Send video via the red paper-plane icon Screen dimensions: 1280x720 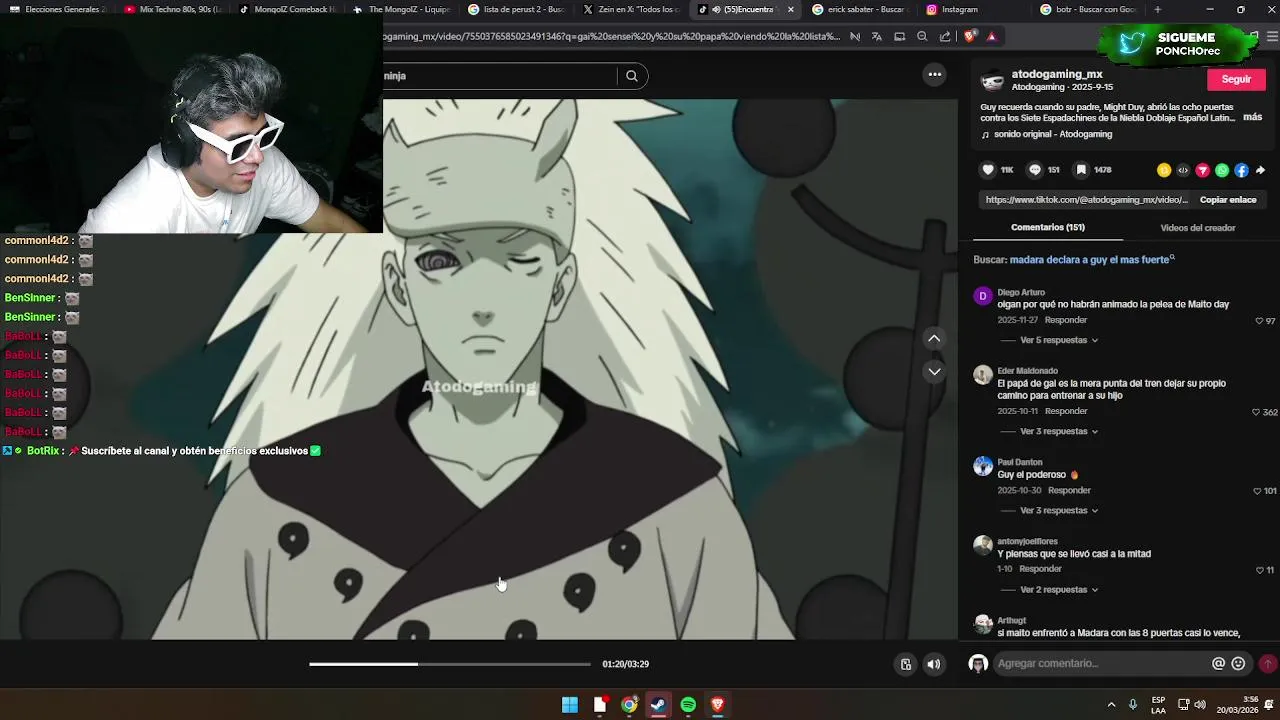pyautogui.click(x=1203, y=170)
